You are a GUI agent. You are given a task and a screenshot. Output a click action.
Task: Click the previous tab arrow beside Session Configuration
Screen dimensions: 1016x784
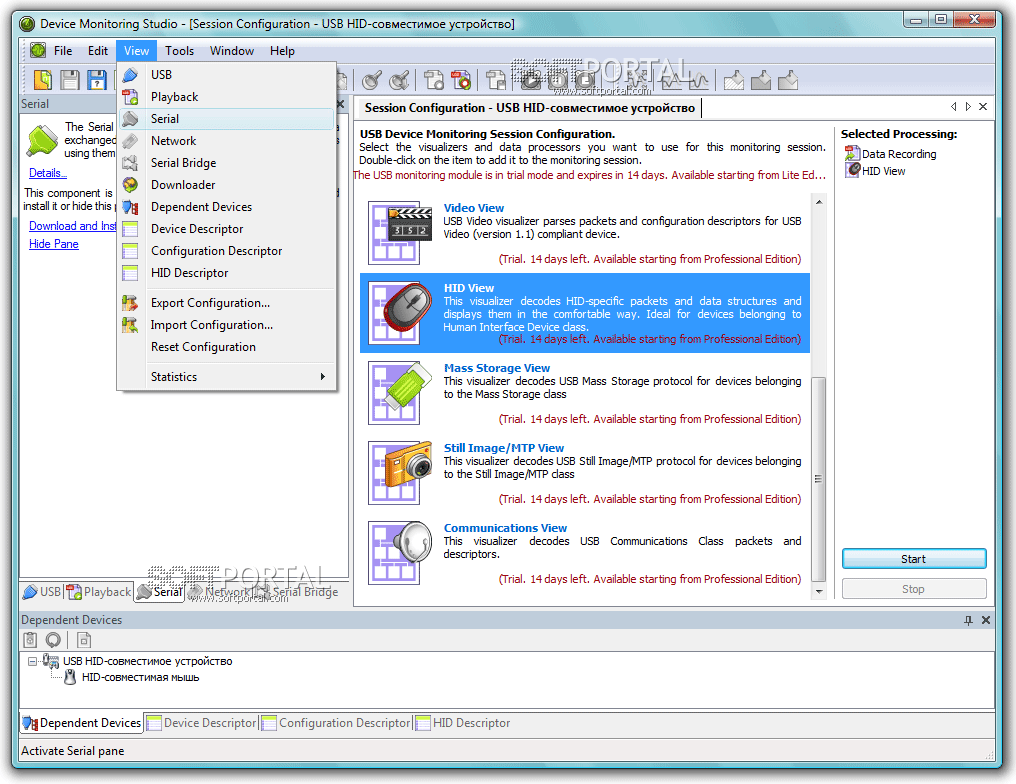(953, 107)
